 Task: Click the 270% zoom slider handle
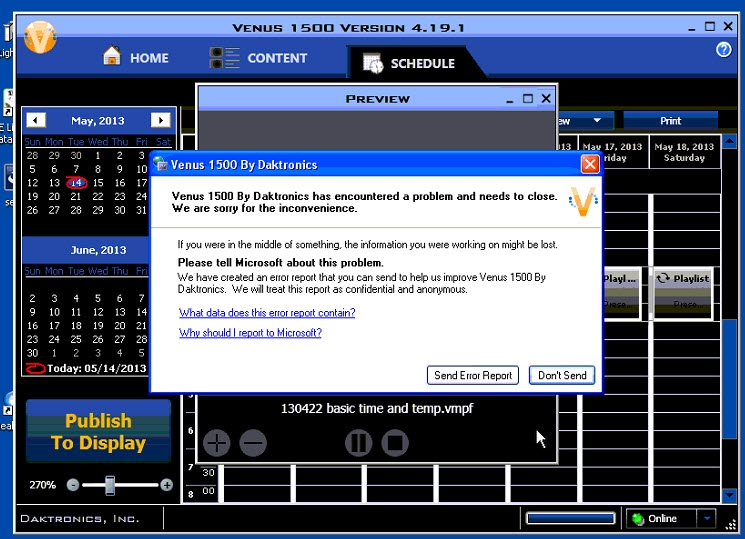pyautogui.click(x=110, y=485)
